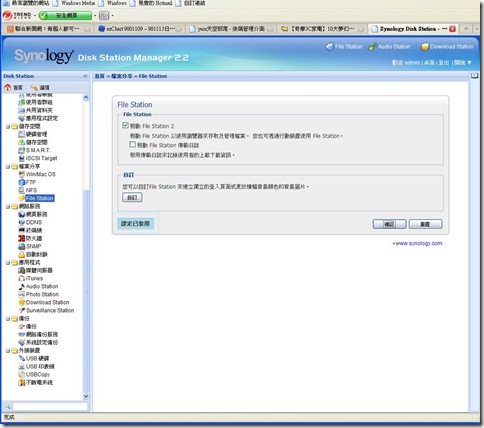Click the green safe-page button in toolbar
This screenshot has width=484, height=428.
click(65, 15)
